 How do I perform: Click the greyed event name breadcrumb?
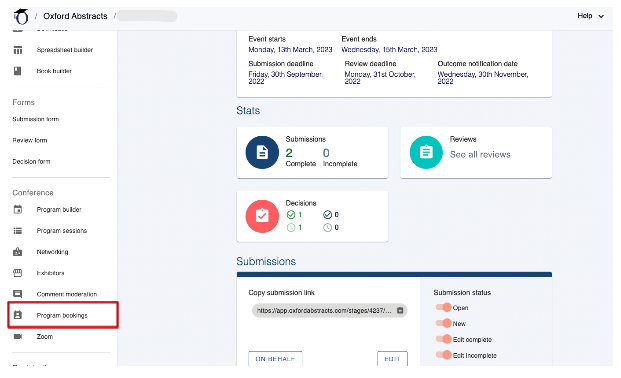coord(147,16)
